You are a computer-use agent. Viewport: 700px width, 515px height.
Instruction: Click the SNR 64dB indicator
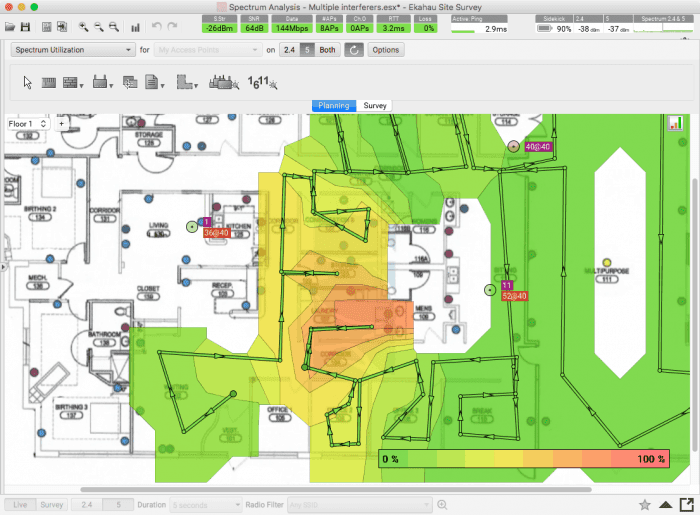coord(254,24)
